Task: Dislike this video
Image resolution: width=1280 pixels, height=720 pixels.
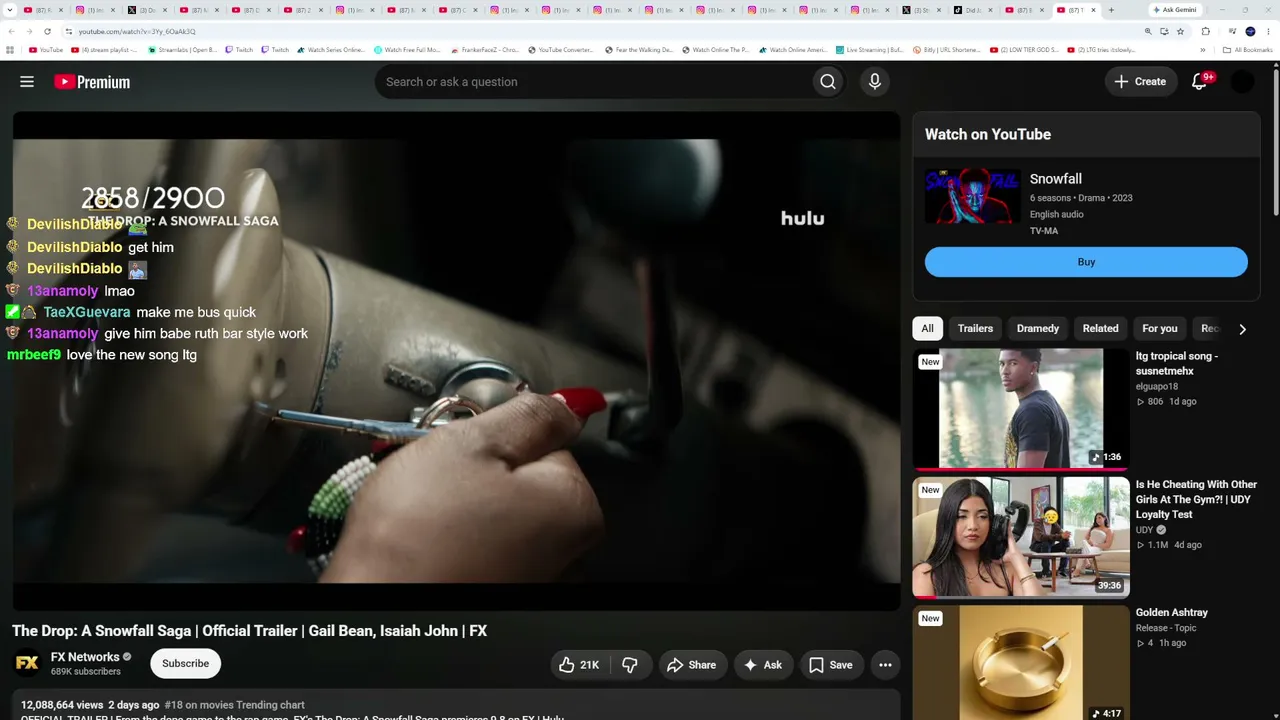Action: coord(629,665)
